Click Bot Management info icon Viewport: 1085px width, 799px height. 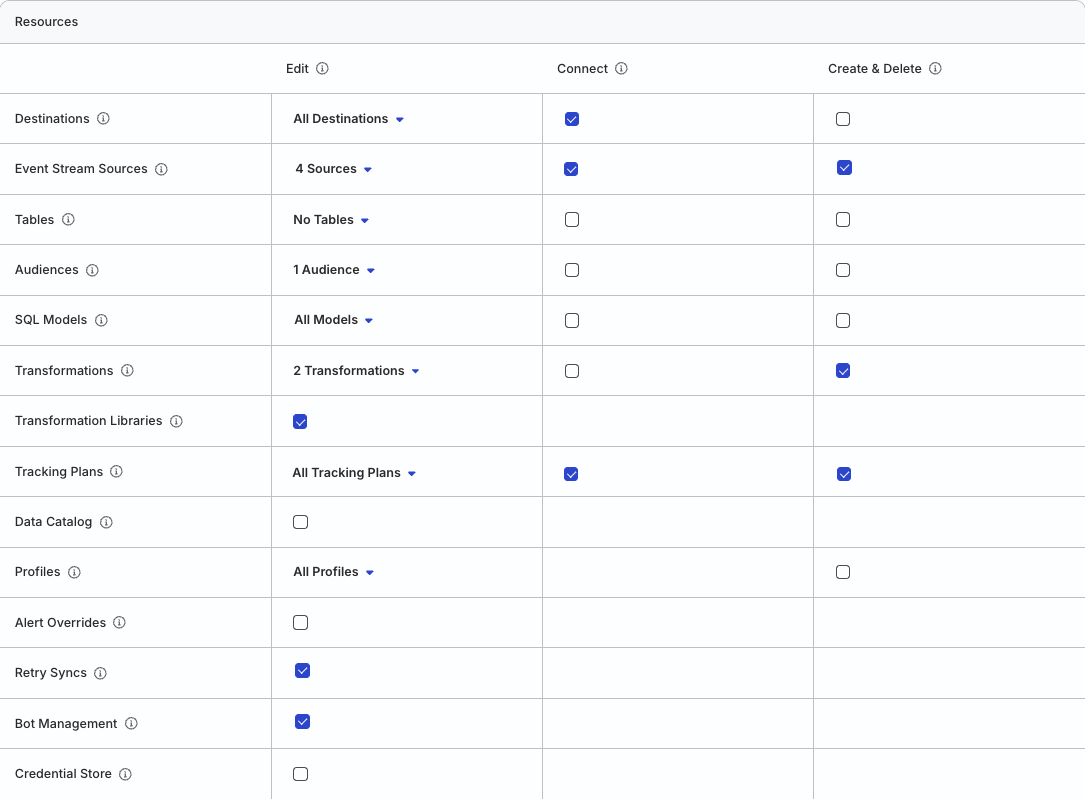pyautogui.click(x=131, y=724)
